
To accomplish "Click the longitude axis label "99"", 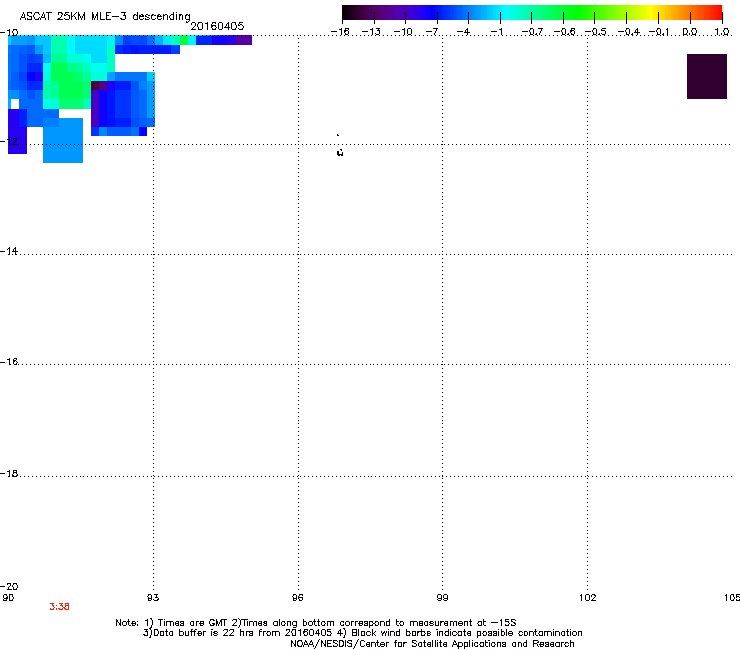I will pyautogui.click(x=442, y=598).
